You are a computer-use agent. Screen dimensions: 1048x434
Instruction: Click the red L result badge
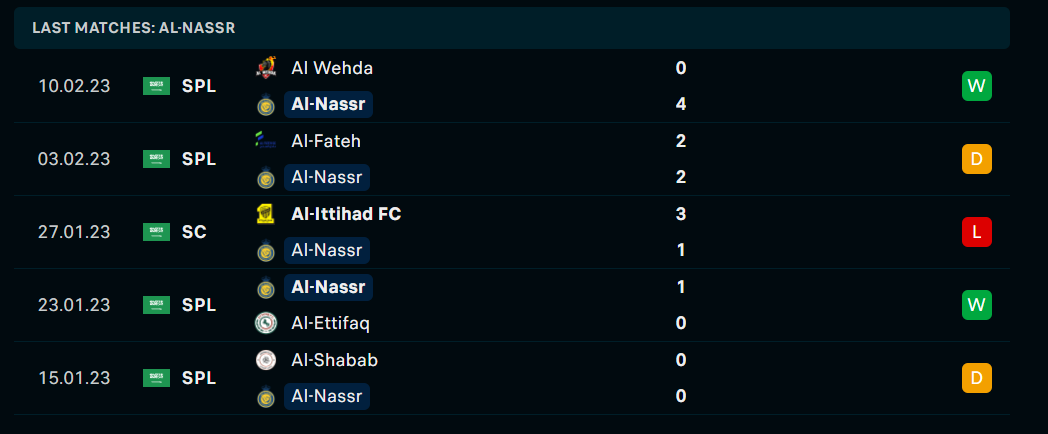pos(976,232)
